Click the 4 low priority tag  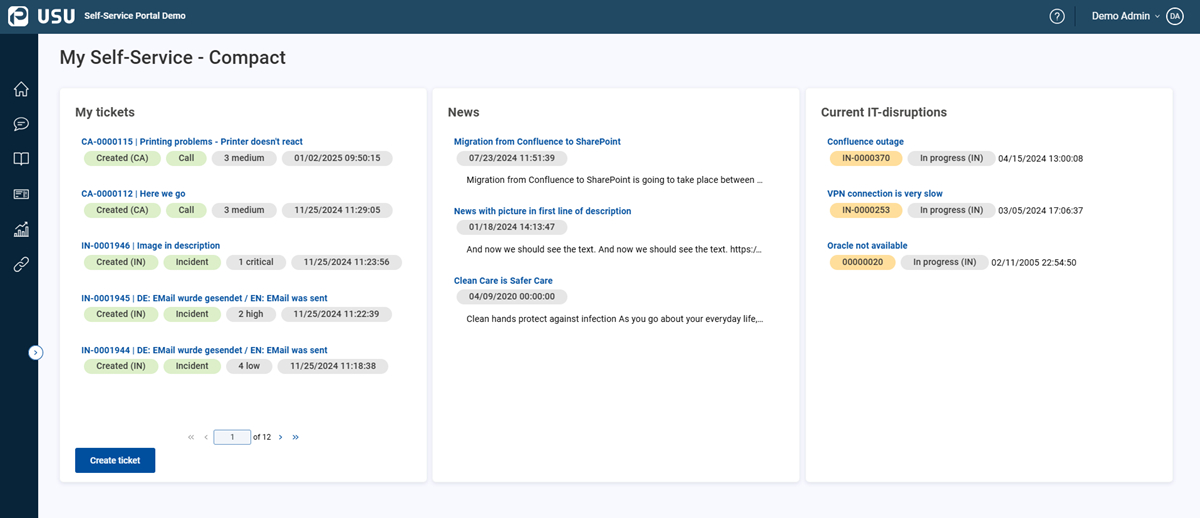[249, 366]
